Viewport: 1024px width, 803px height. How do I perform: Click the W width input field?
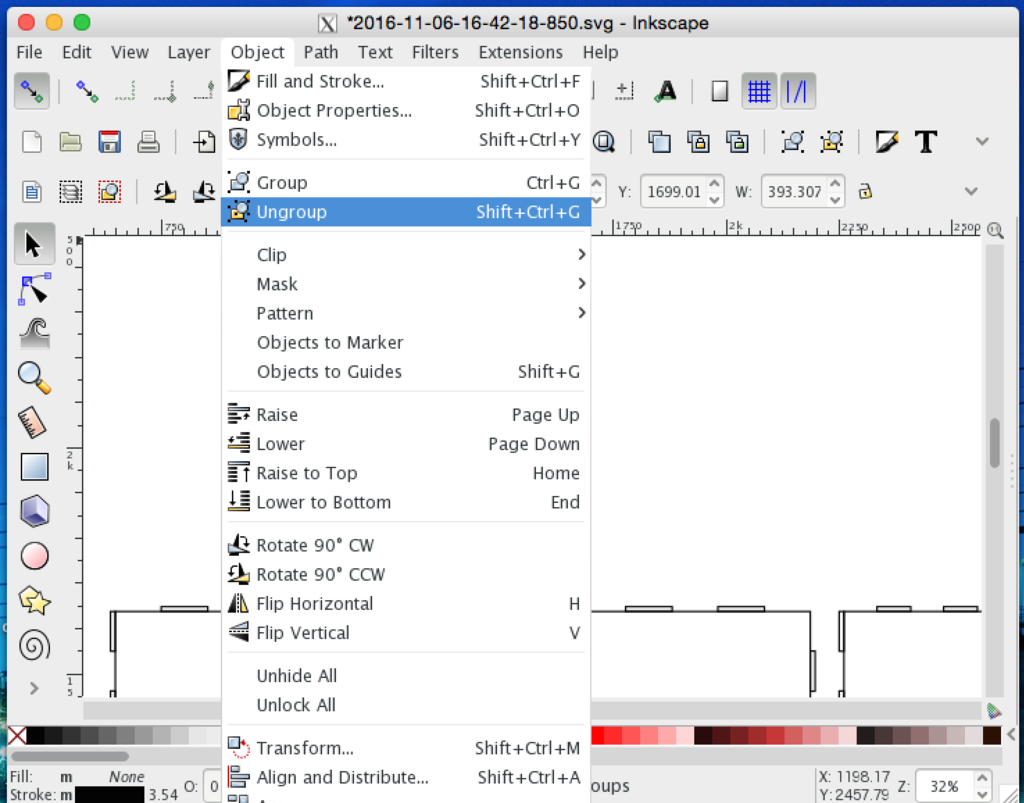pyautogui.click(x=795, y=192)
